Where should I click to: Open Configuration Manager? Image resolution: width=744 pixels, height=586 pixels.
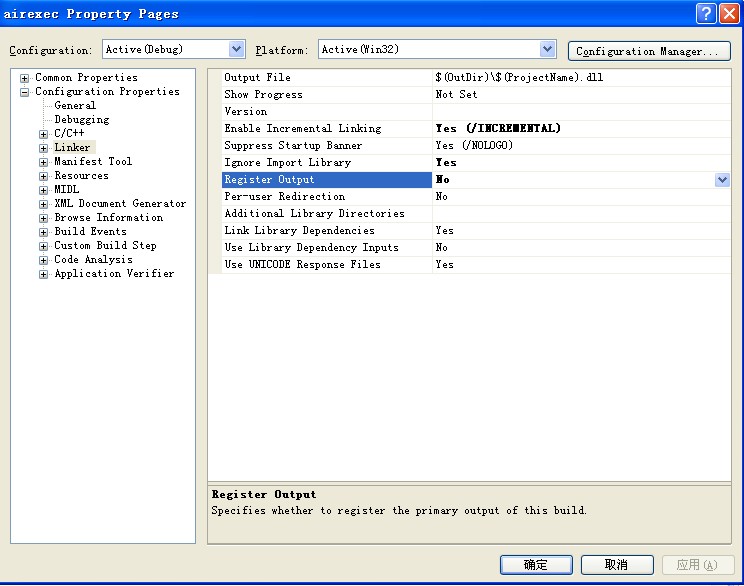coord(649,51)
